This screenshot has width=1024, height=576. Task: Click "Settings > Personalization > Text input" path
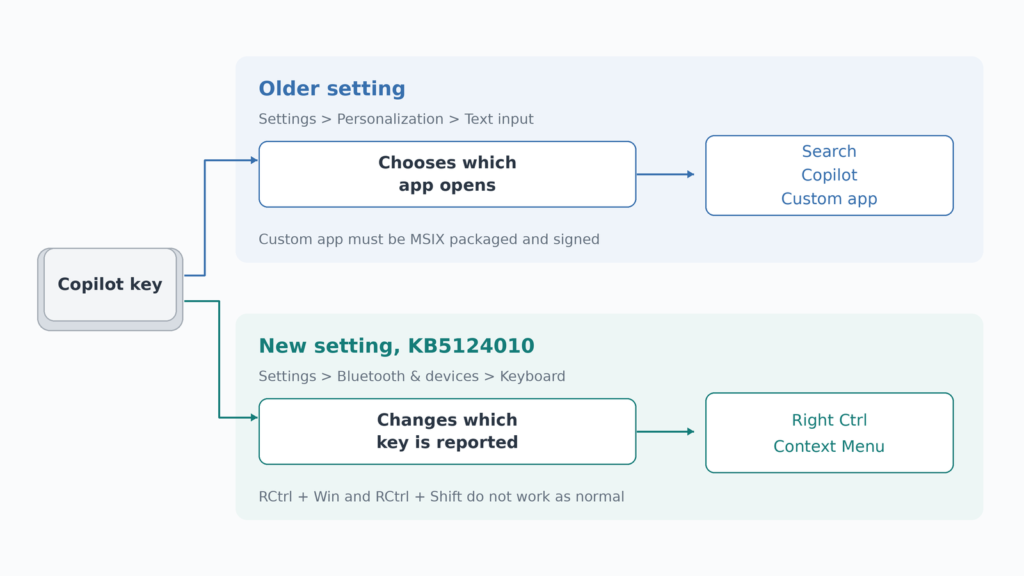[396, 119]
